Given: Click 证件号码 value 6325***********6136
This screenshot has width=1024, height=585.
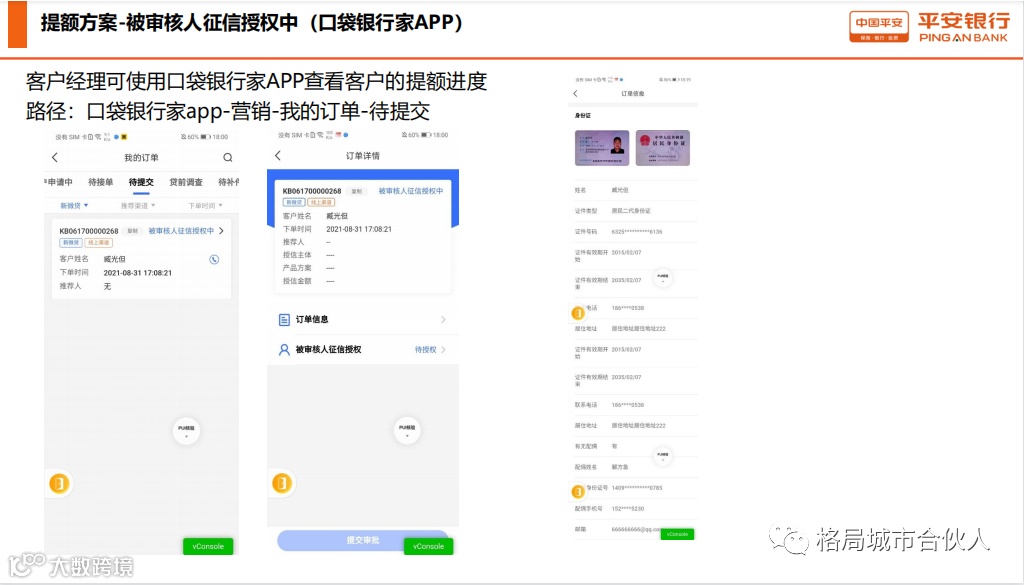Looking at the screenshot, I should click(x=637, y=232).
